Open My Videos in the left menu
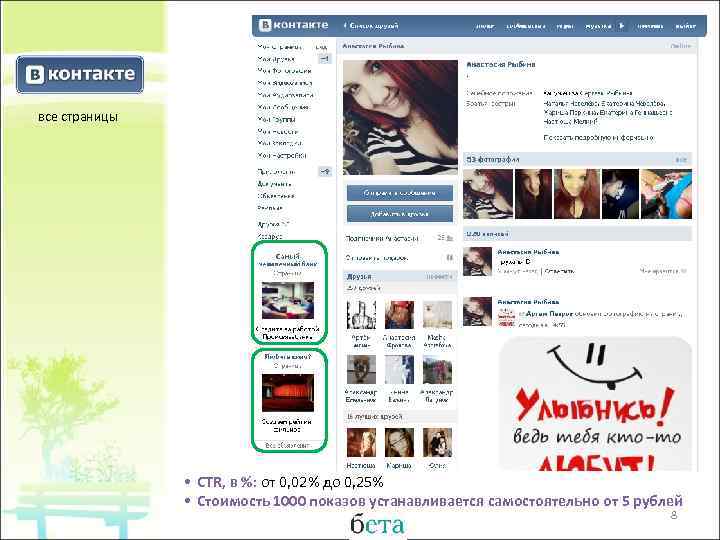Screen dimensions: 720x540 (x=285, y=83)
